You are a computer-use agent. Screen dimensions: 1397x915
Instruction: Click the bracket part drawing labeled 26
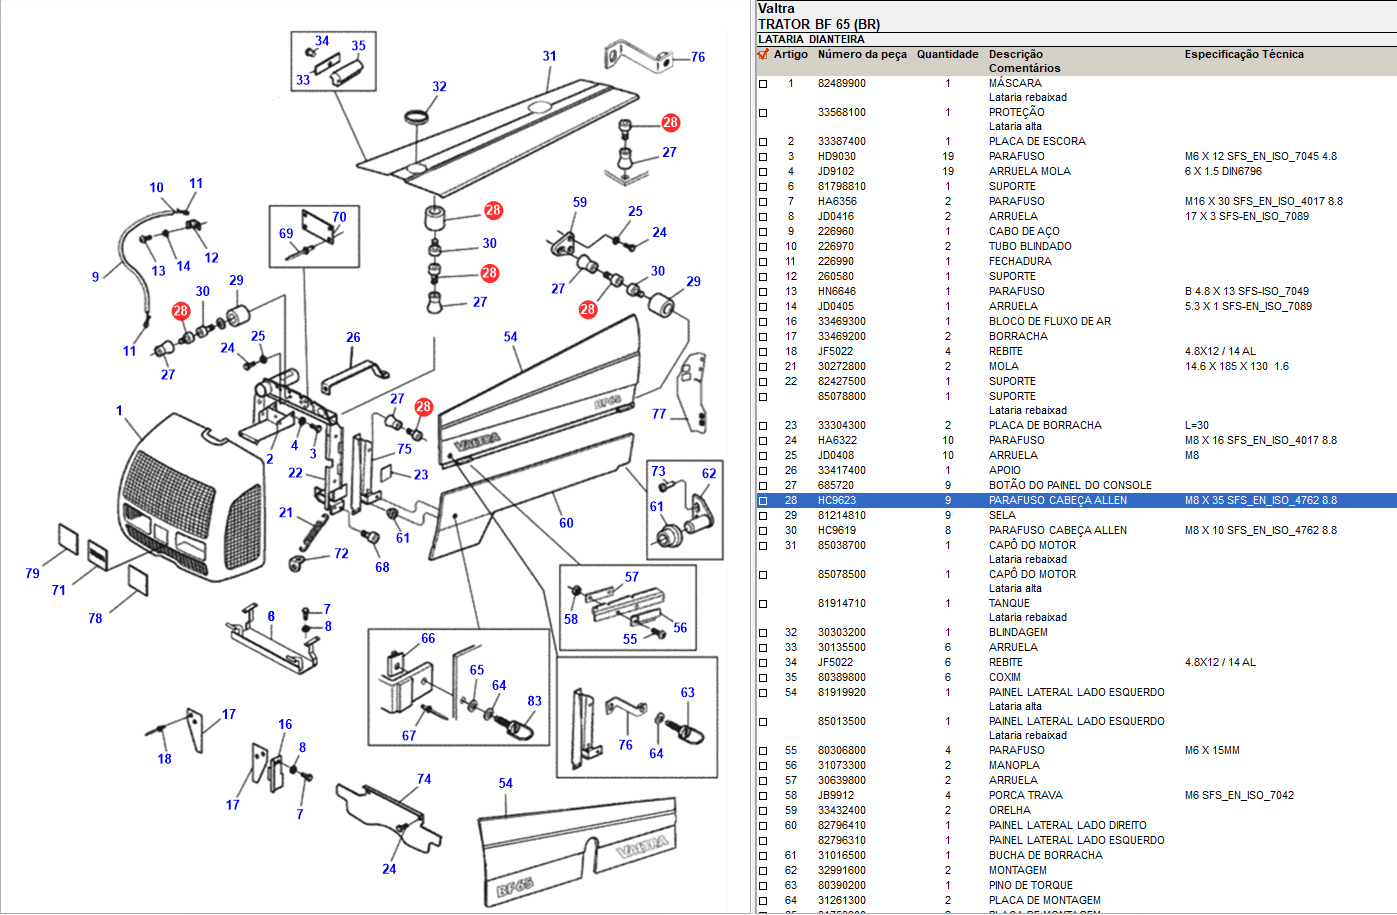[x=354, y=376]
